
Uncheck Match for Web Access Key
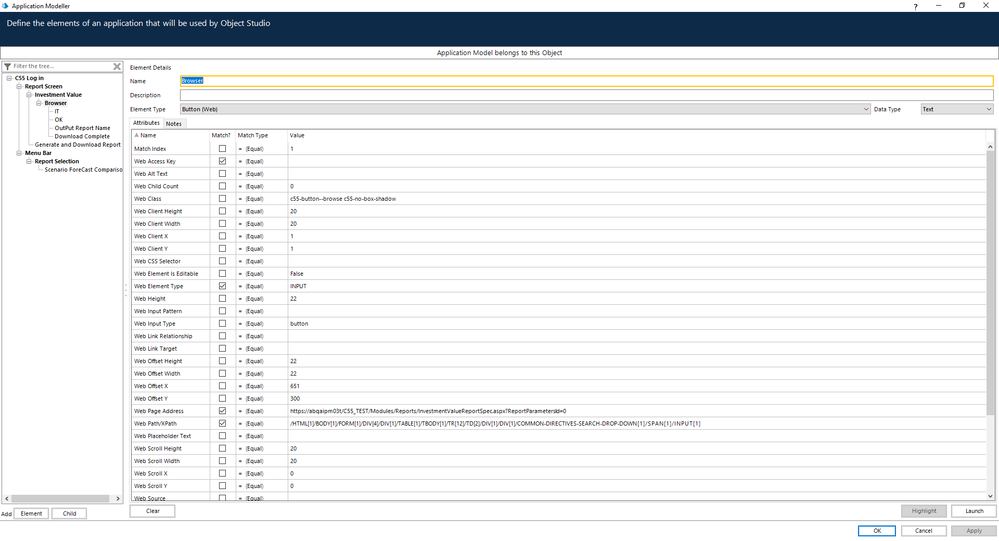click(x=222, y=161)
